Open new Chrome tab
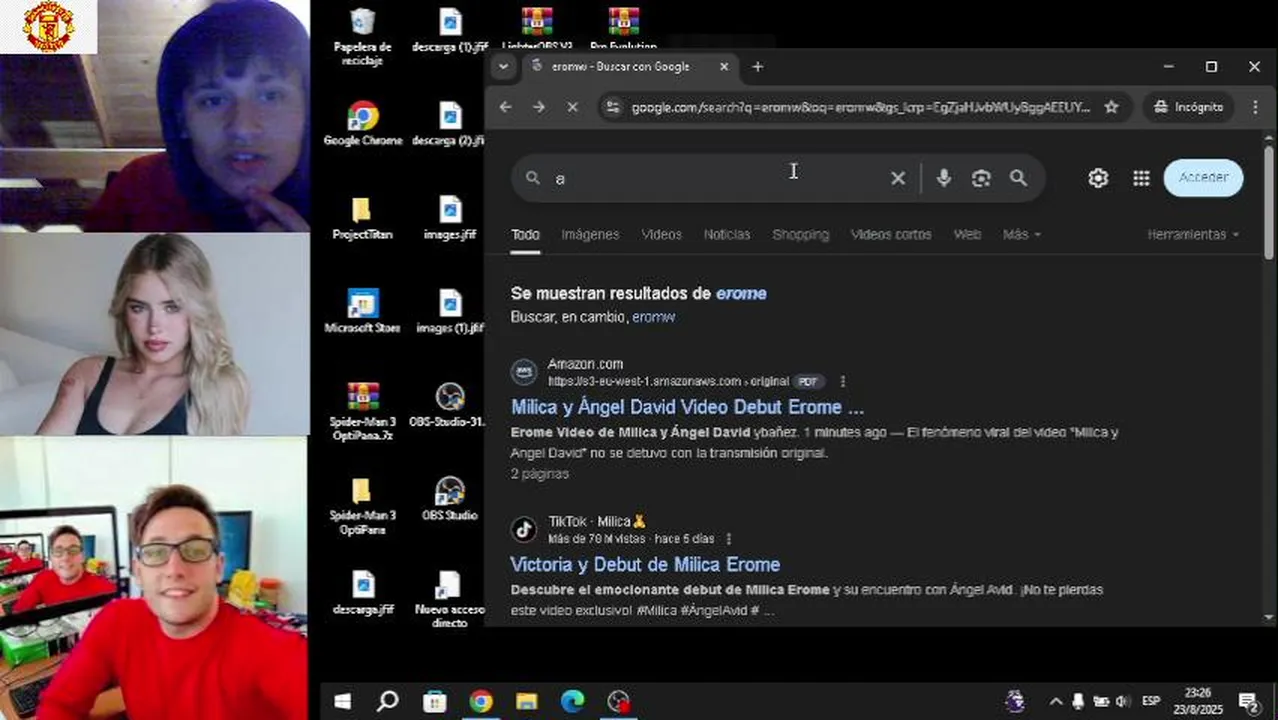This screenshot has width=1278, height=720. [757, 67]
